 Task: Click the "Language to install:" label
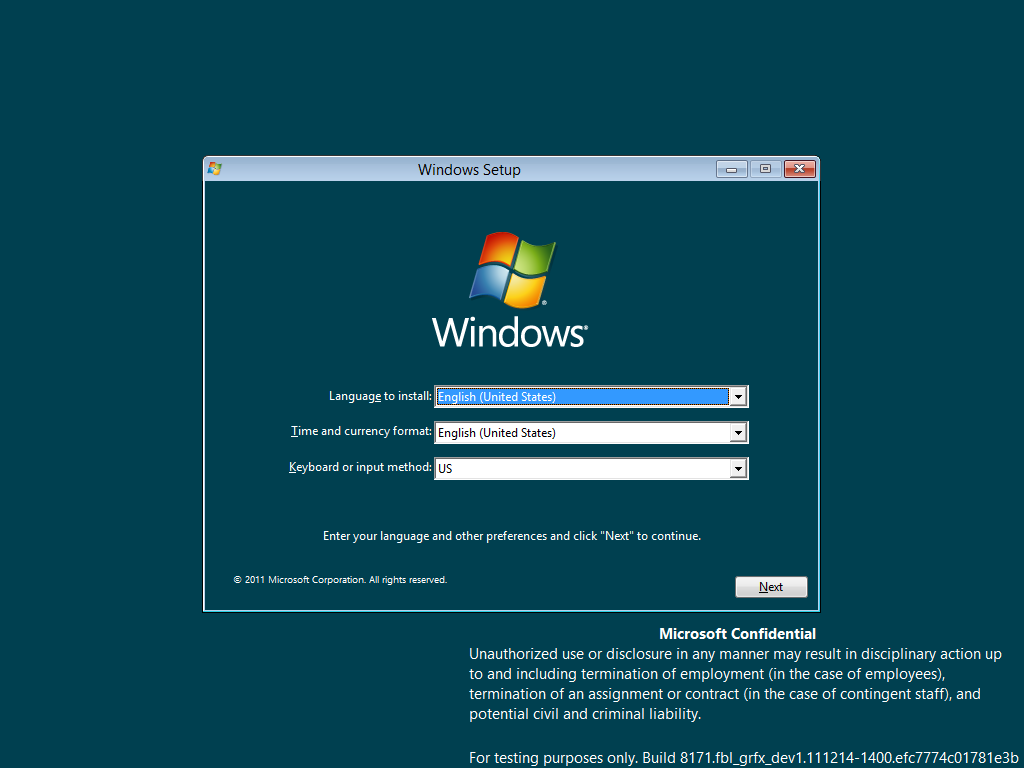pos(380,396)
